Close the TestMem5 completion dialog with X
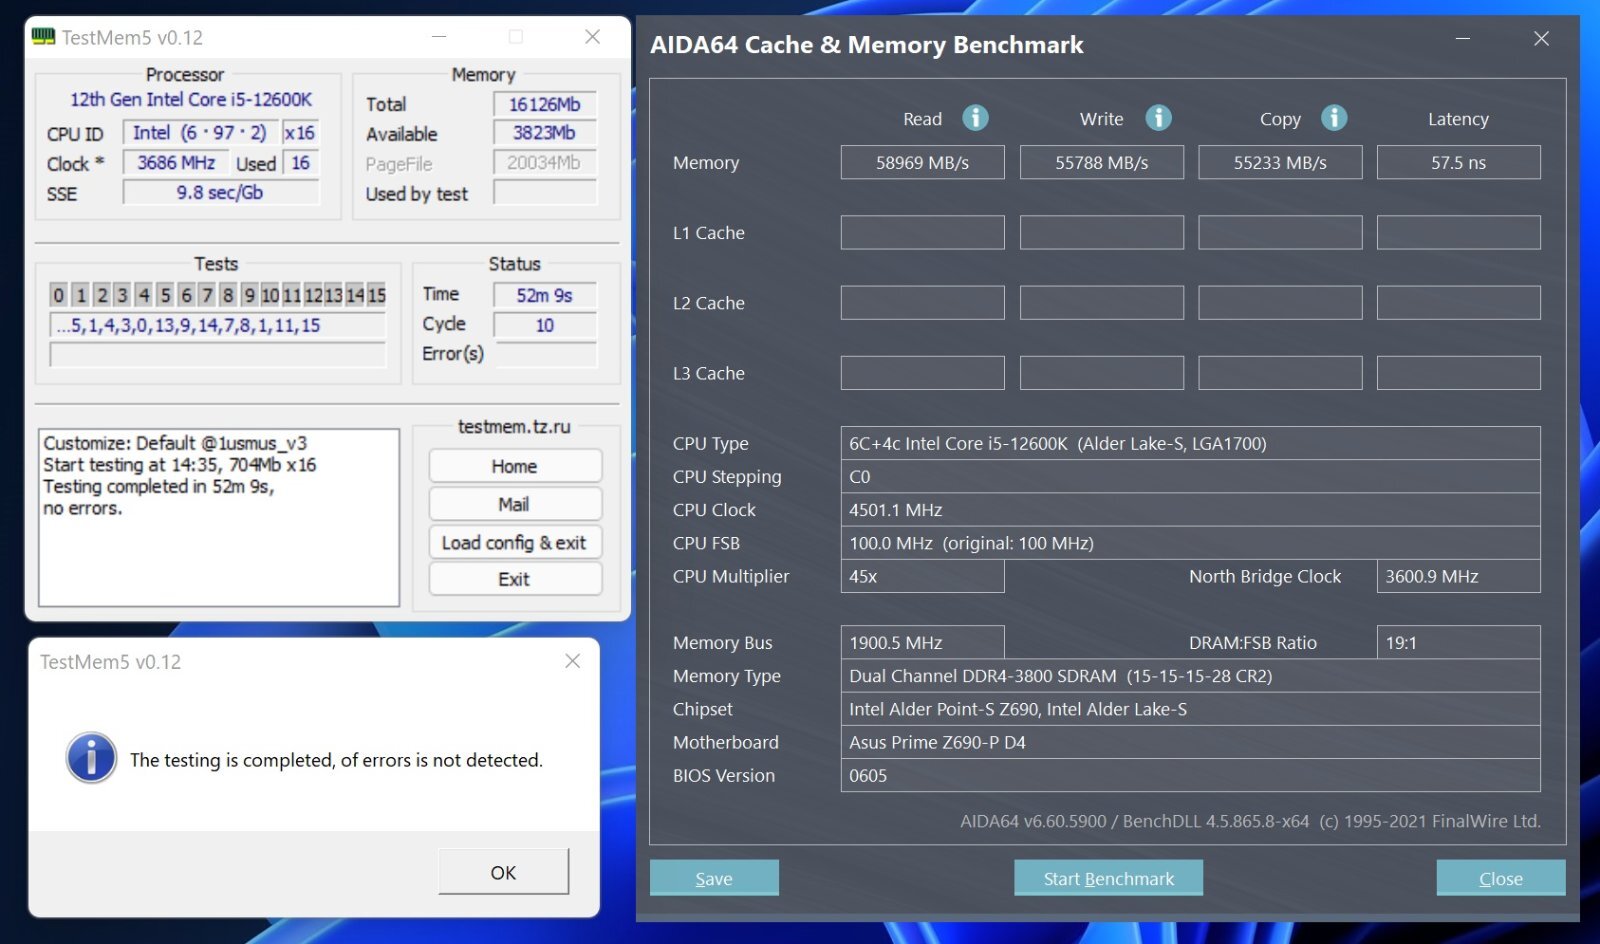The width and height of the screenshot is (1600, 944). pyautogui.click(x=572, y=661)
